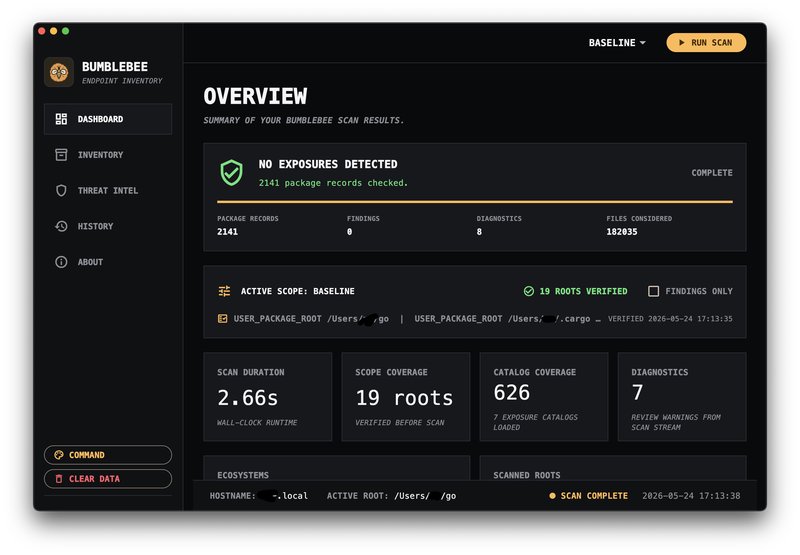Open the Threat Intel section
Screen dimensions: 800x555
click(108, 191)
